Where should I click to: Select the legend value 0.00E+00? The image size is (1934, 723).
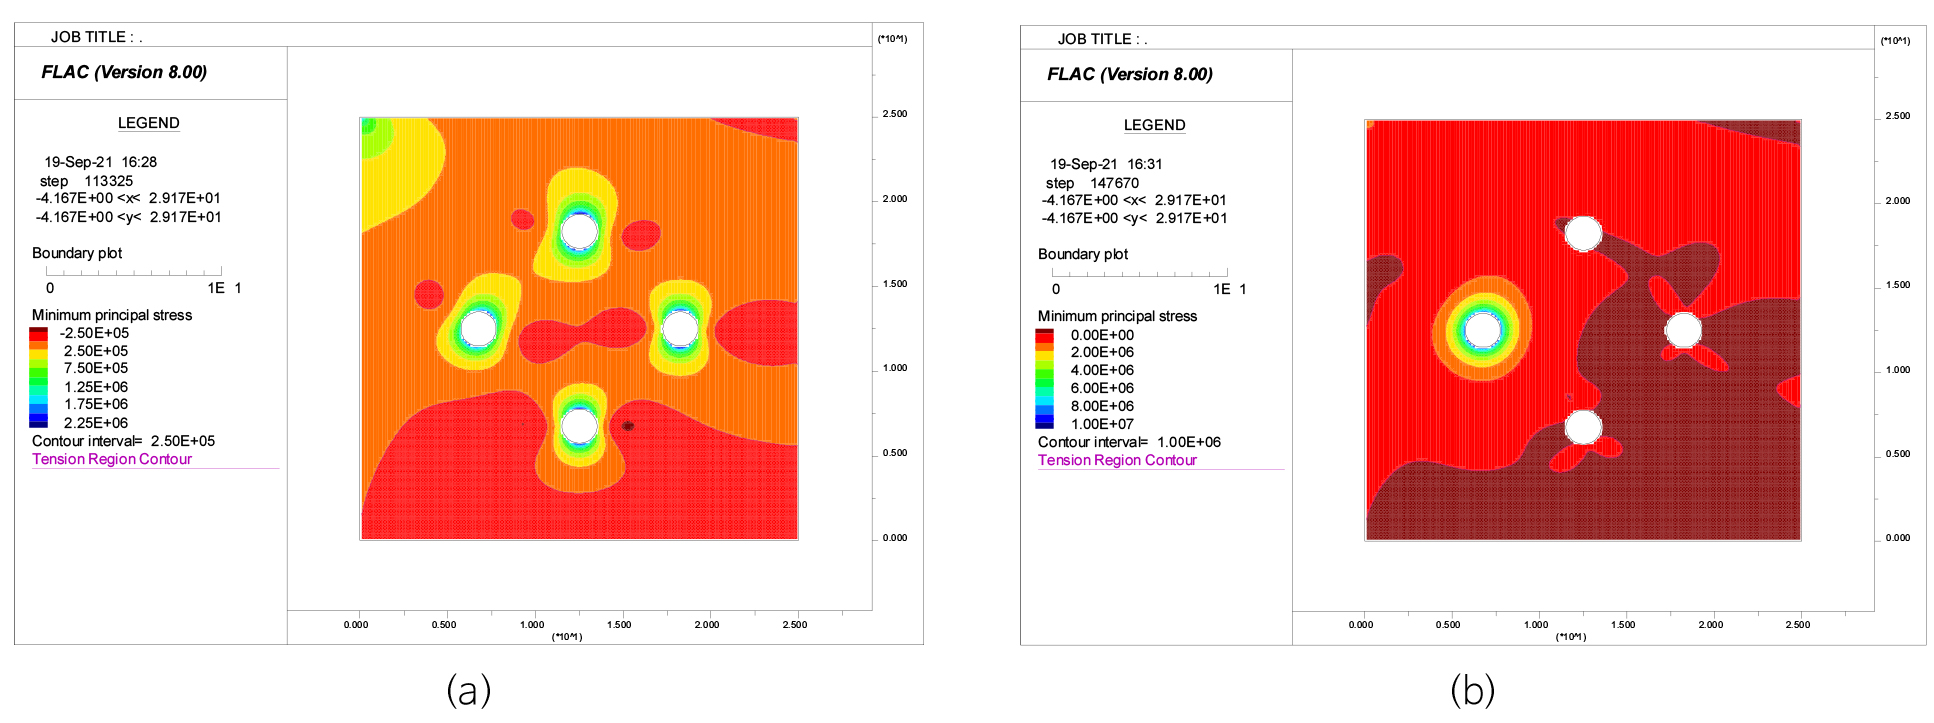[x=1102, y=335]
